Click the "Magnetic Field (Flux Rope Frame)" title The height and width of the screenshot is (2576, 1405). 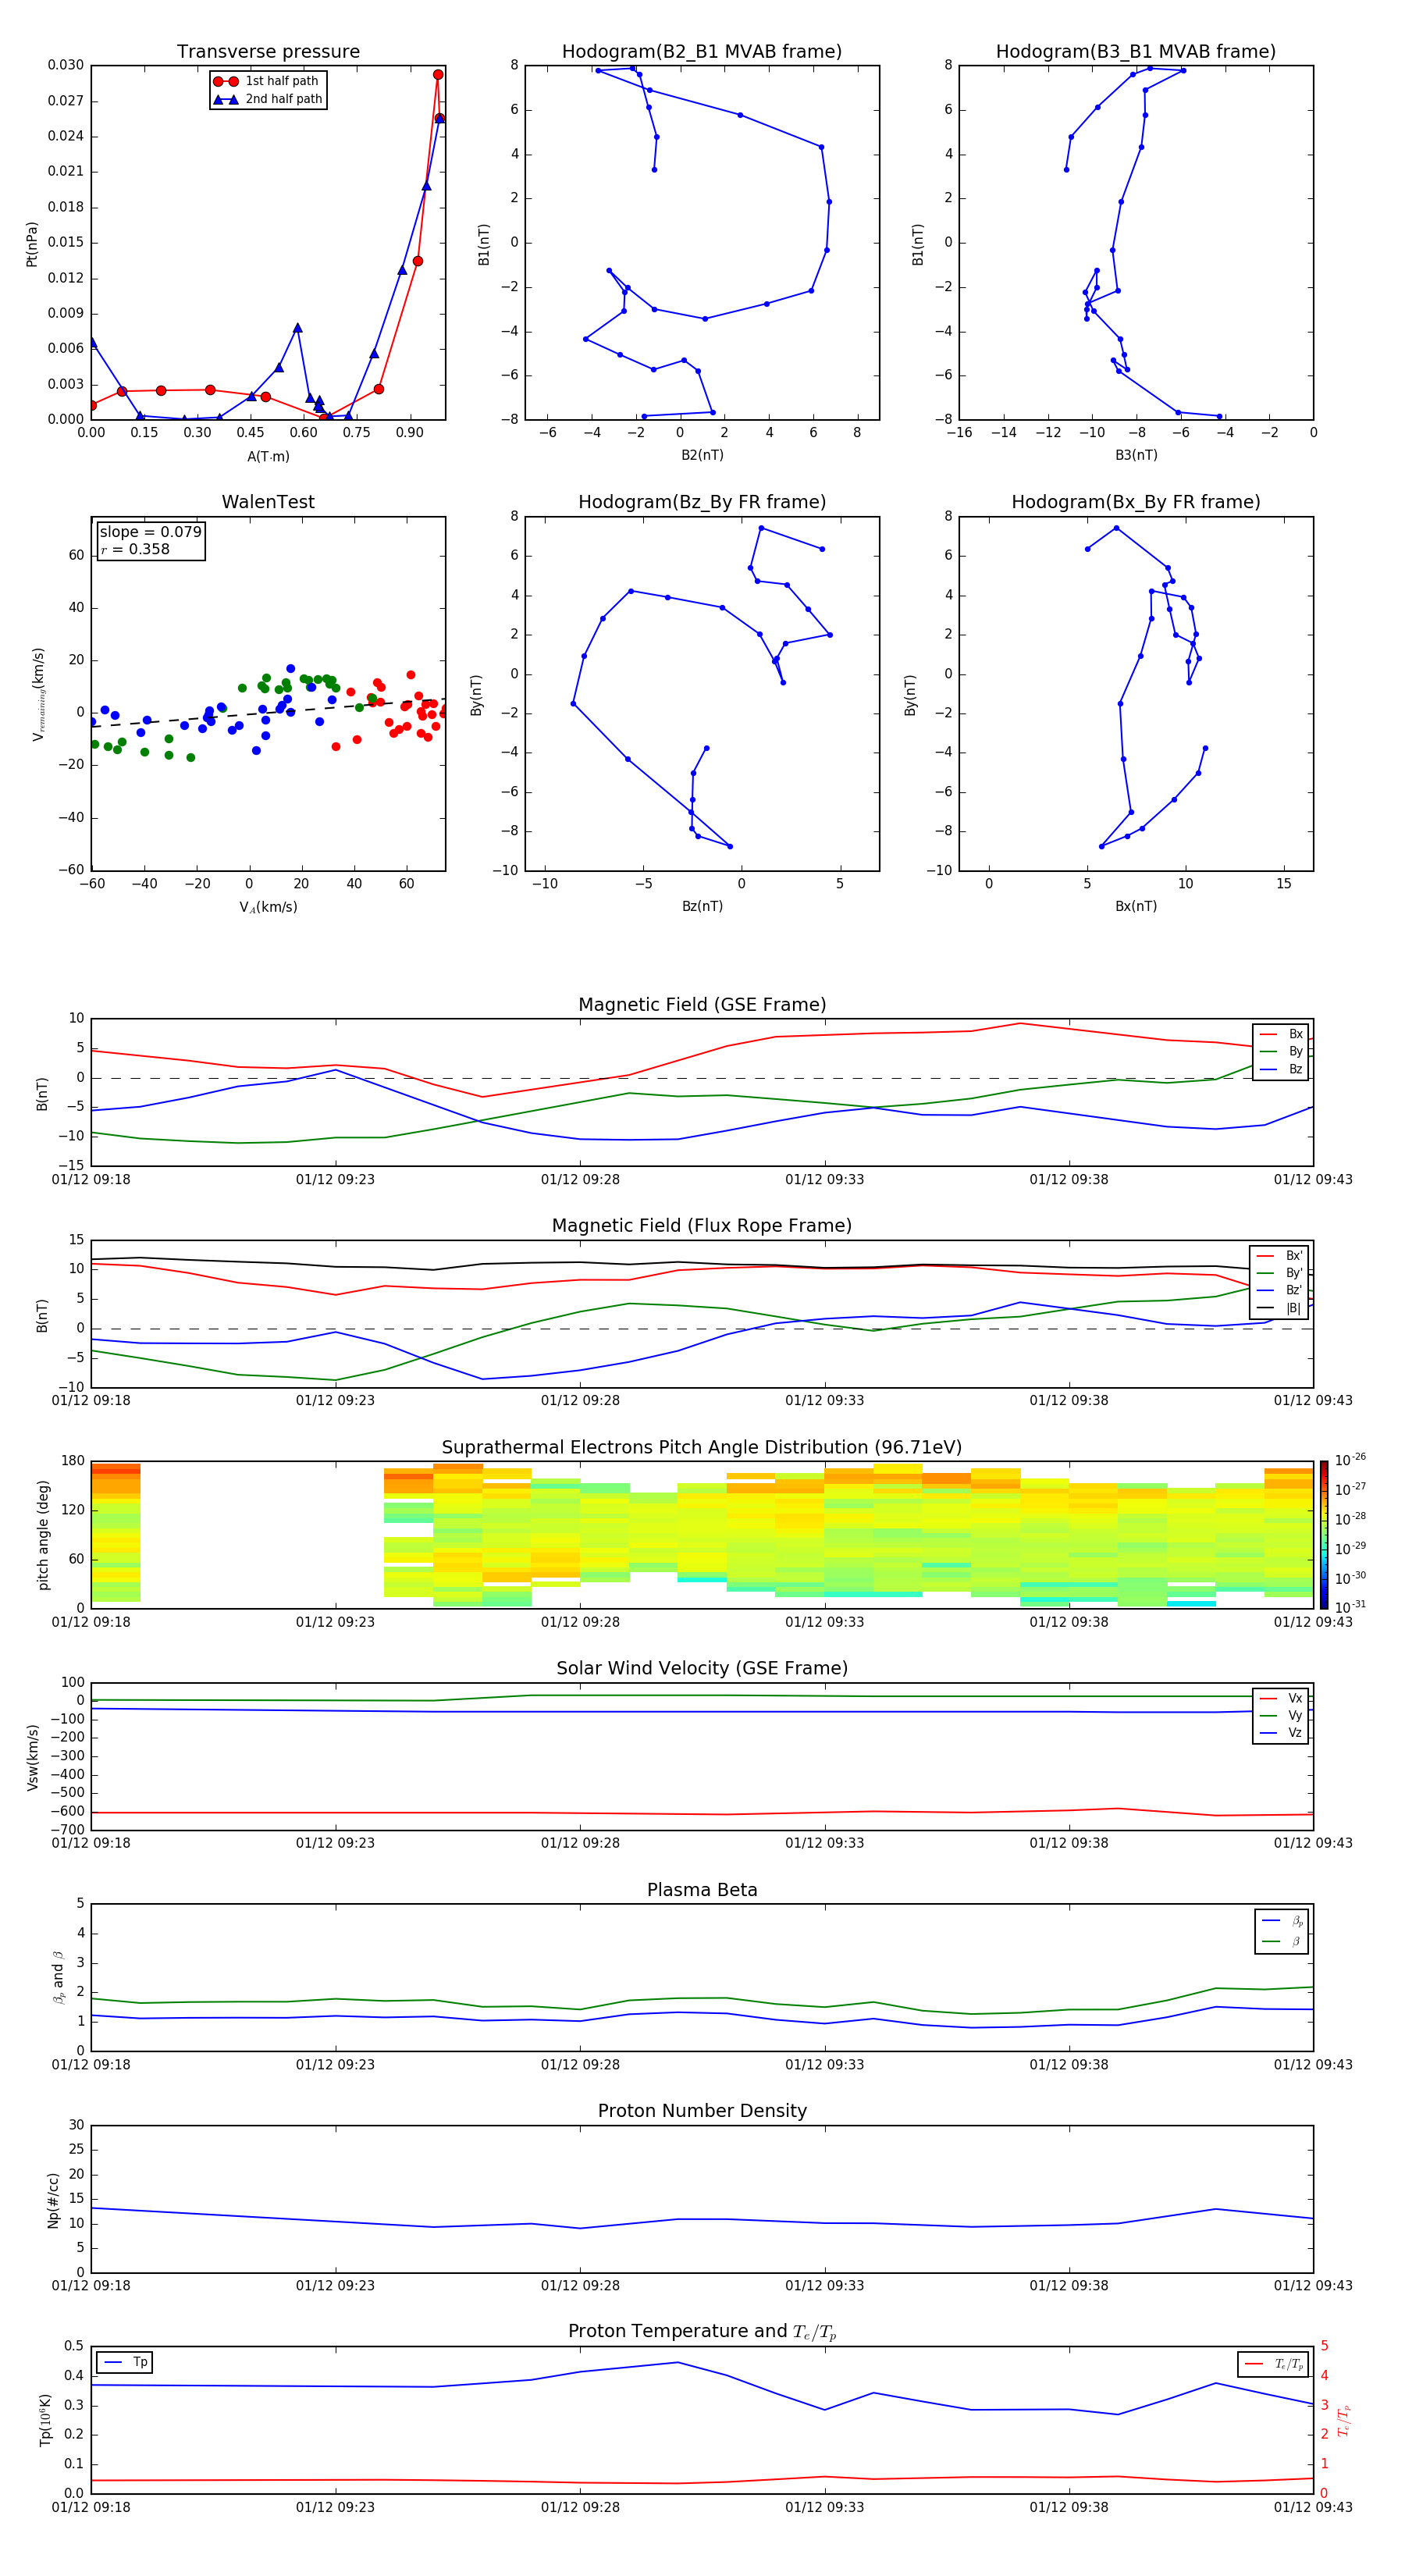point(702,1226)
